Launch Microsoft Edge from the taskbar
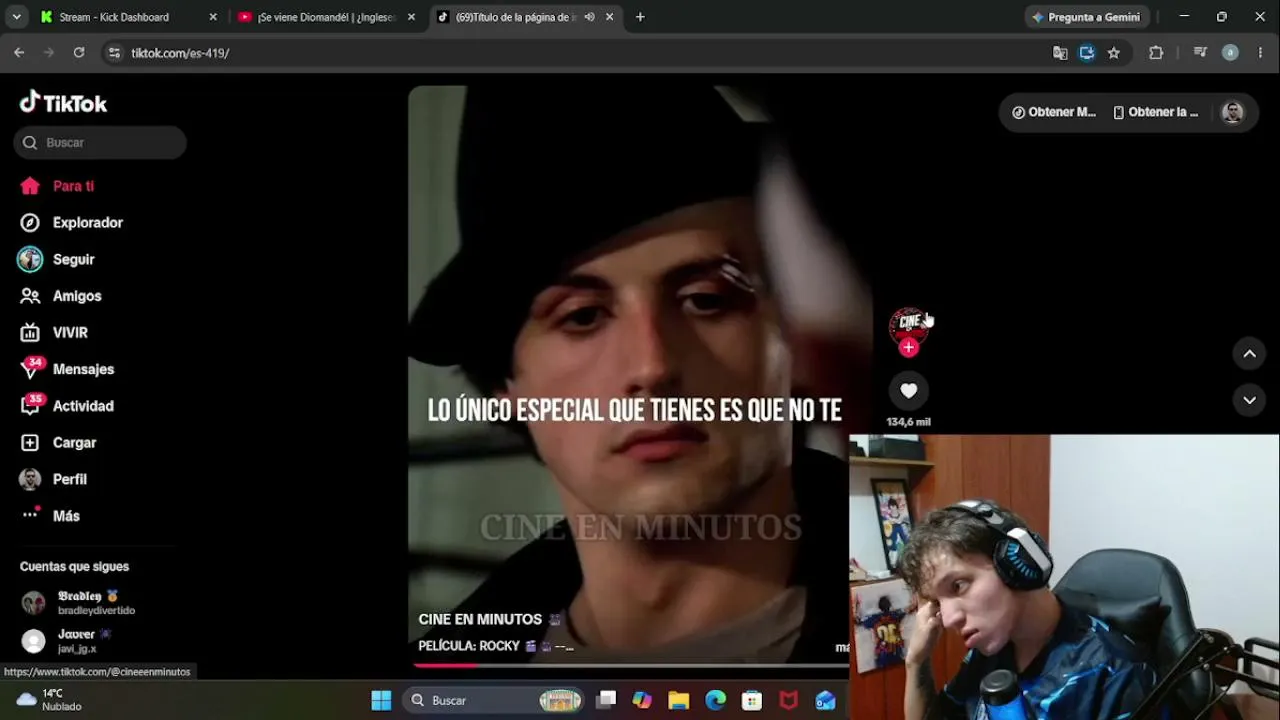 pyautogui.click(x=715, y=700)
